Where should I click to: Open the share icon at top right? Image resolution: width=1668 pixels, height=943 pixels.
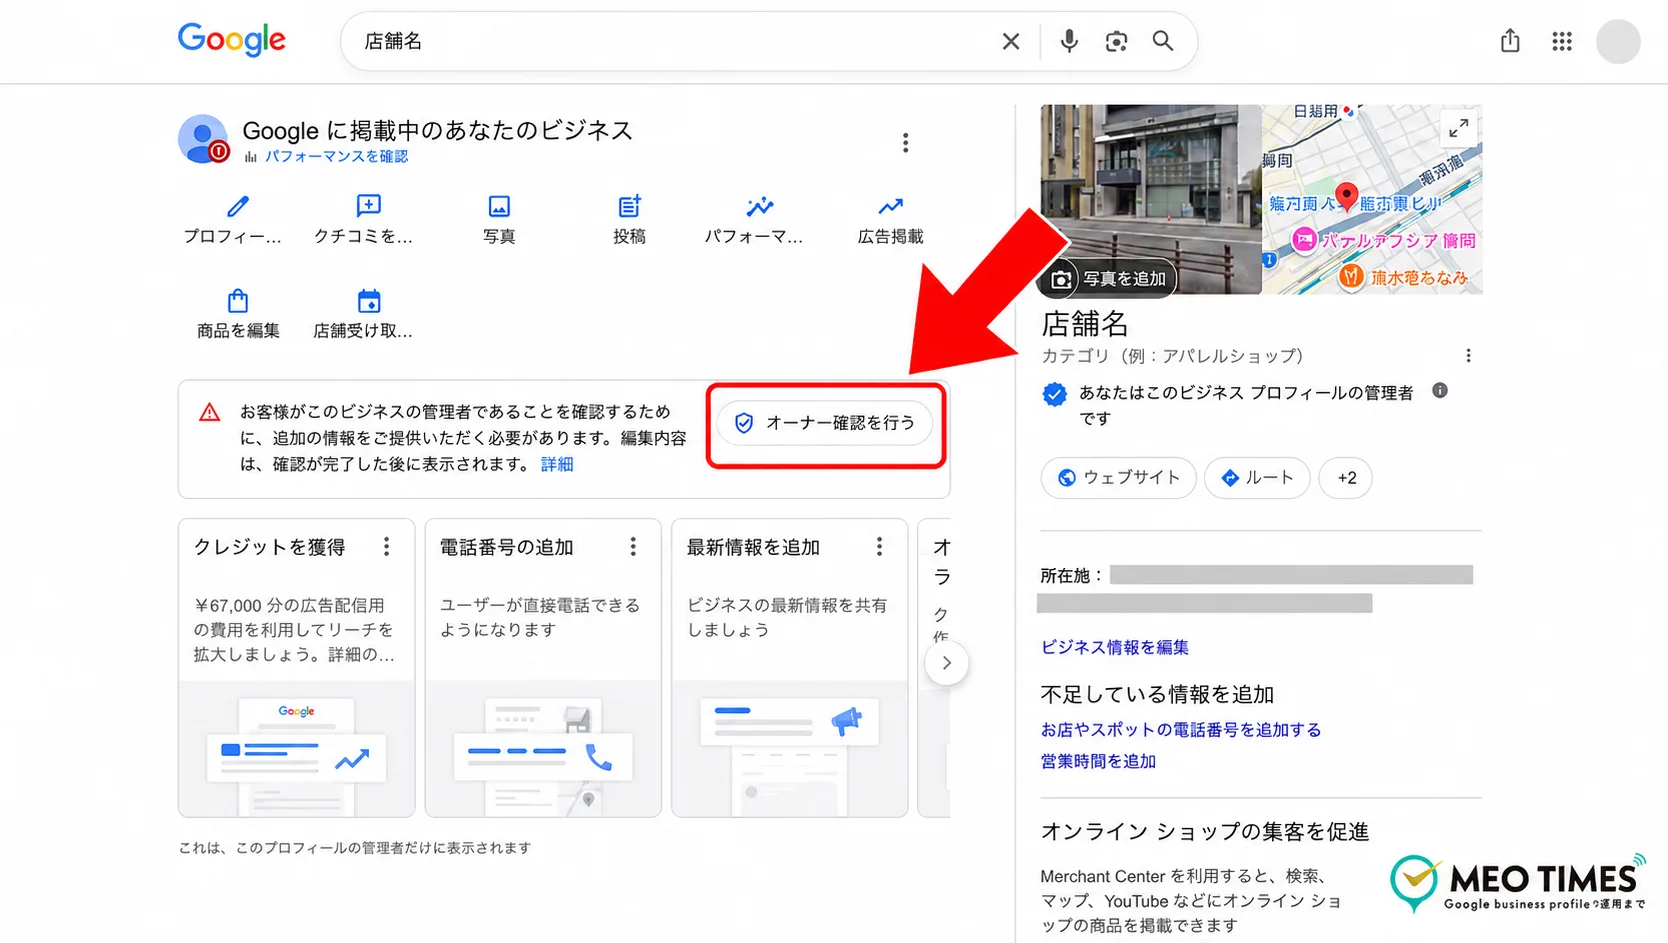[x=1510, y=41]
